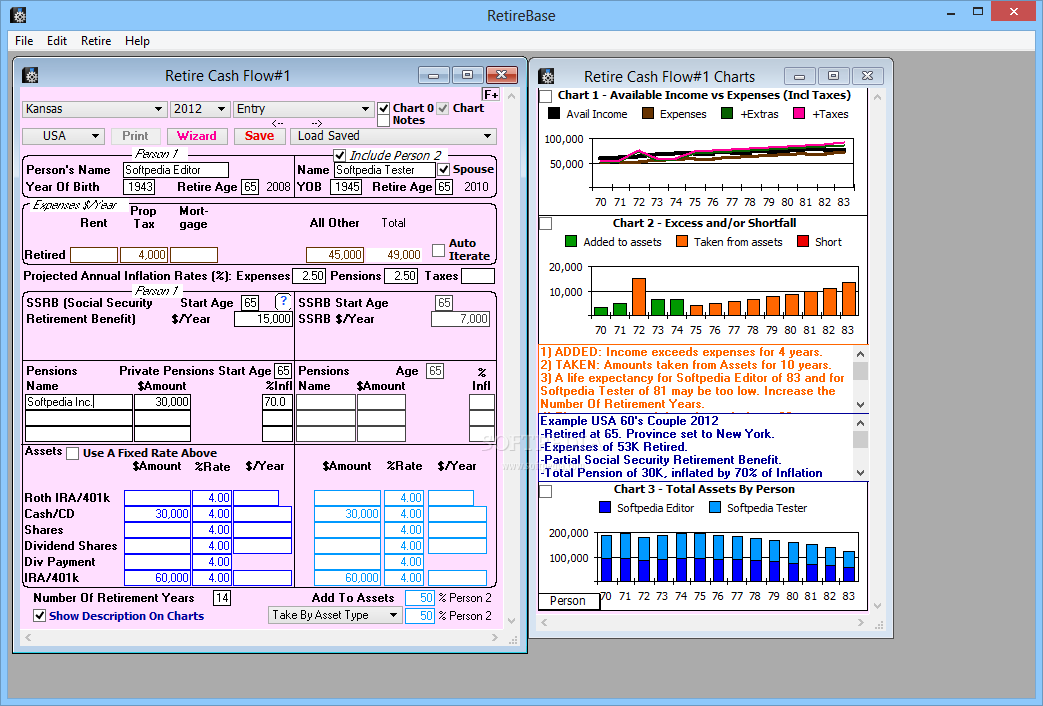Viewport: 1043px width, 706px height.
Task: Click the Retire Cash Flow#1 window icon
Action: pyautogui.click(x=30, y=75)
